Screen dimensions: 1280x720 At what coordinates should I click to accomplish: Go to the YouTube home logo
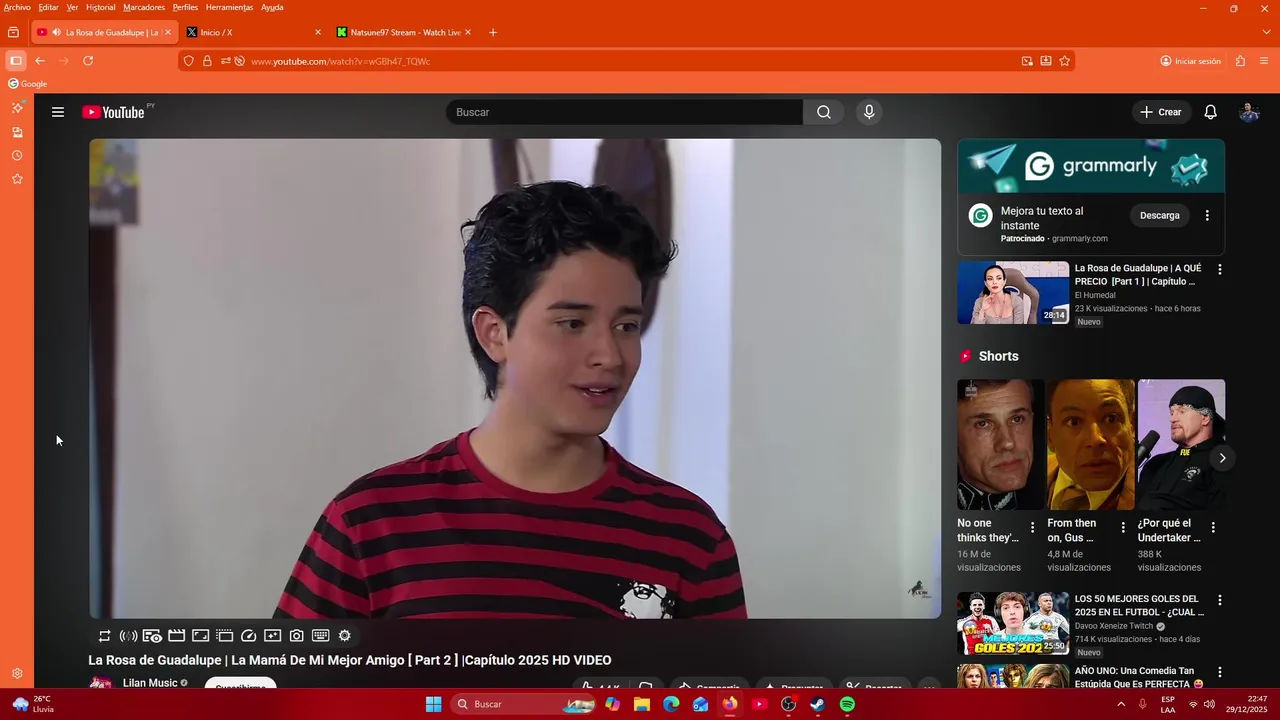(x=113, y=112)
